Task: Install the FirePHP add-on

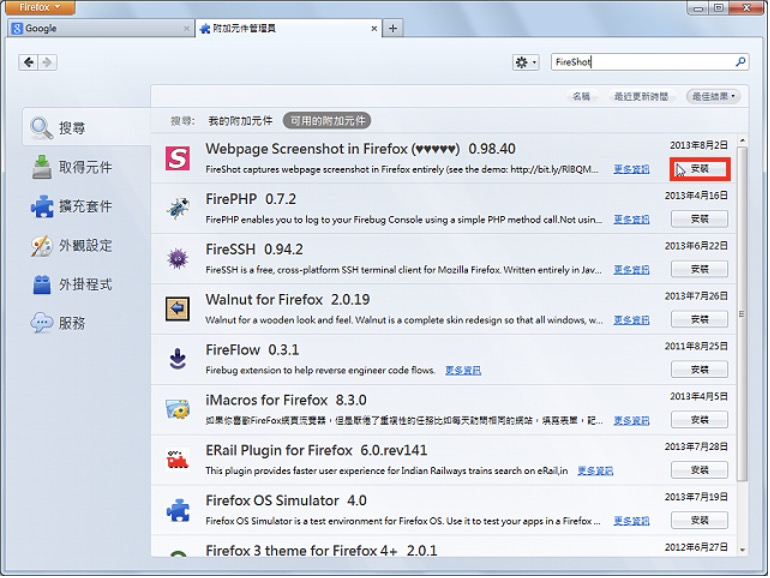Action: tap(699, 219)
